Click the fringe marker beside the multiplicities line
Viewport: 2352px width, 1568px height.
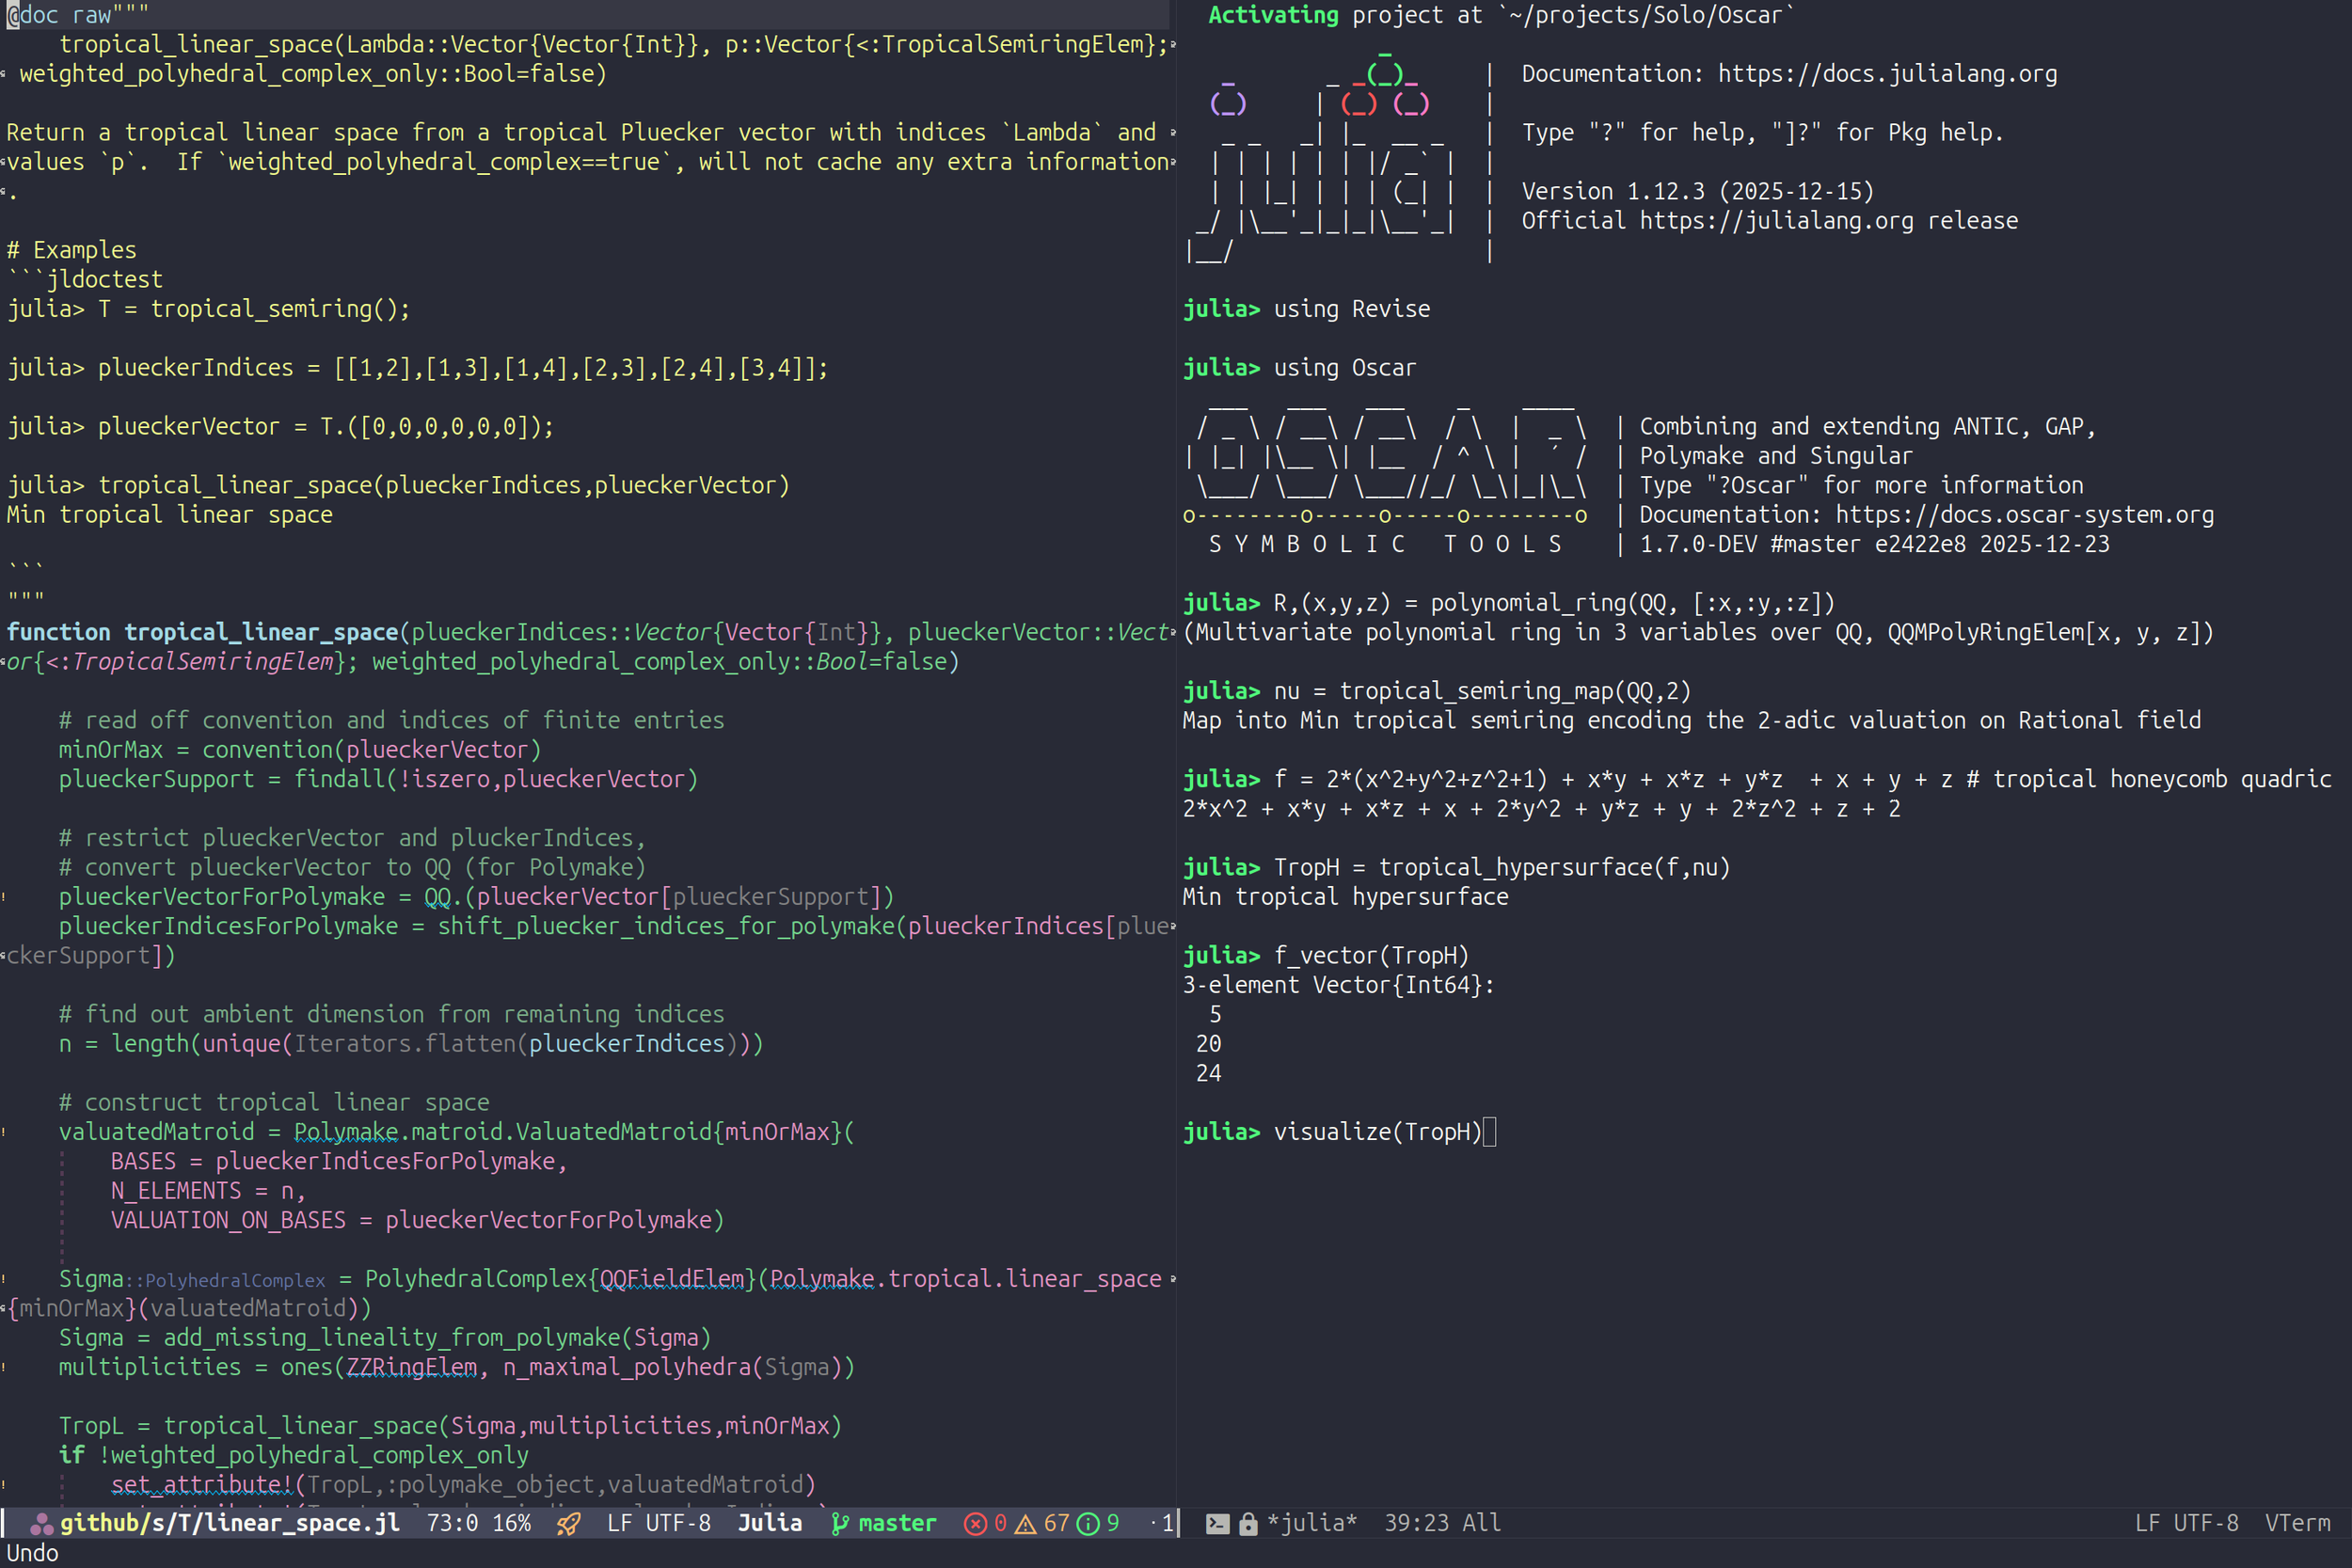pyautogui.click(x=6, y=1366)
